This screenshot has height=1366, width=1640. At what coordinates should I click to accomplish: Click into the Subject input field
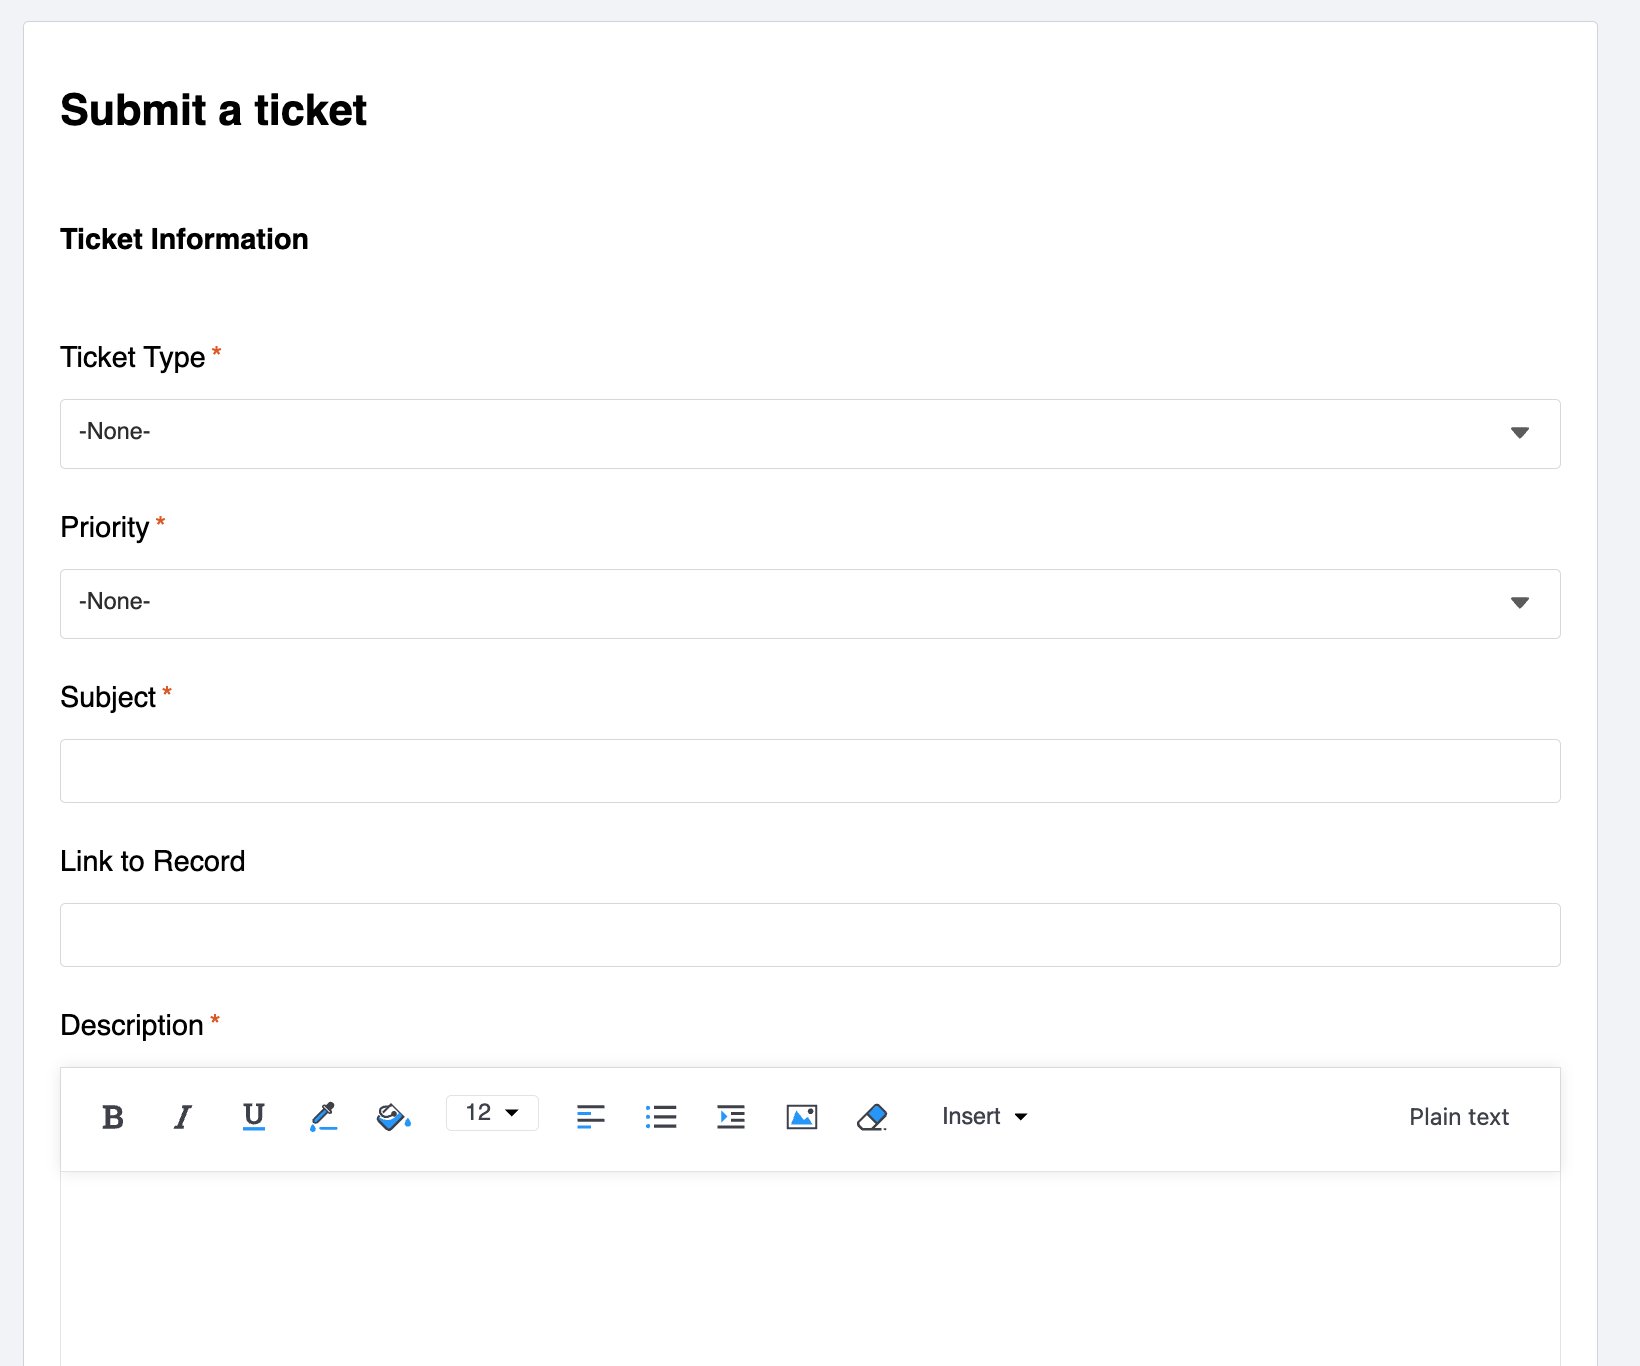pos(810,771)
